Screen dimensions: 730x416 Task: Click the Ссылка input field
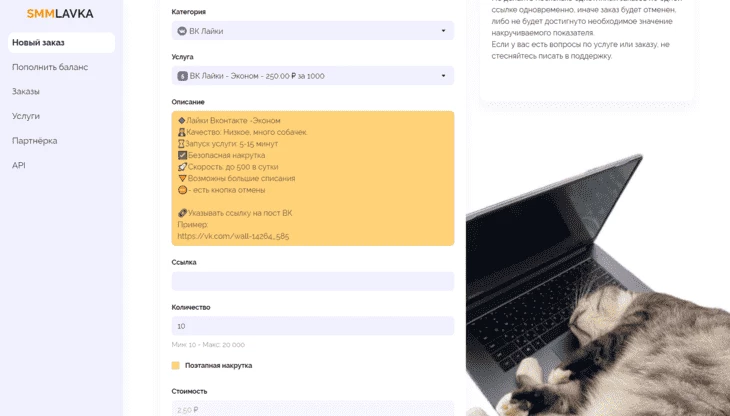pyautogui.click(x=313, y=281)
